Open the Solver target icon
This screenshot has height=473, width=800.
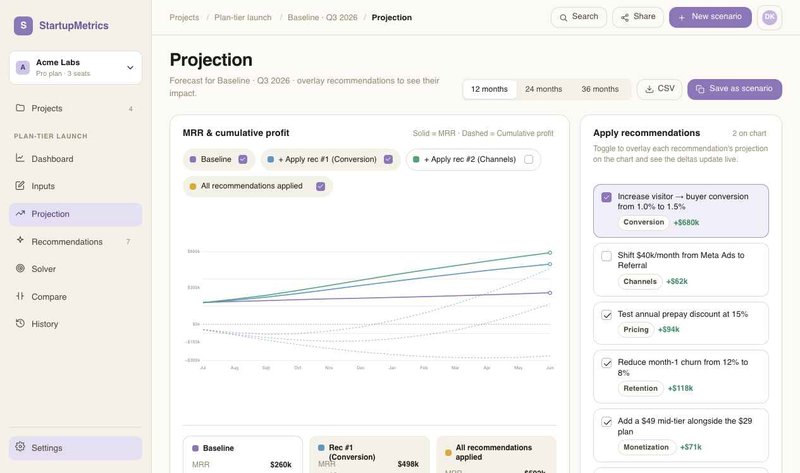click(x=20, y=268)
